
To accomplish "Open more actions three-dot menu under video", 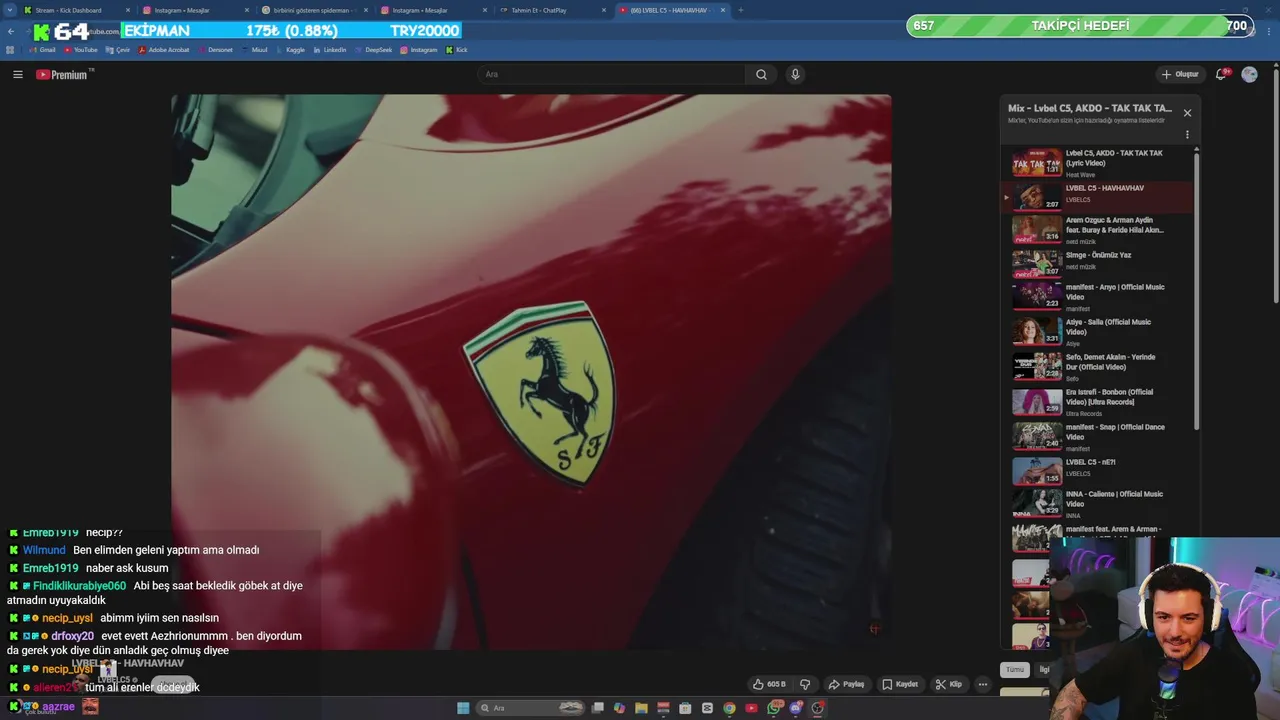I will (983, 684).
